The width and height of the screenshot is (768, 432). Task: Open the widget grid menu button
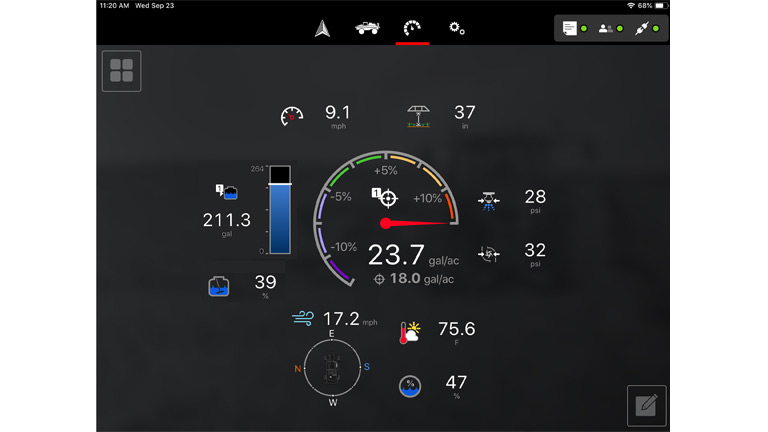point(121,71)
